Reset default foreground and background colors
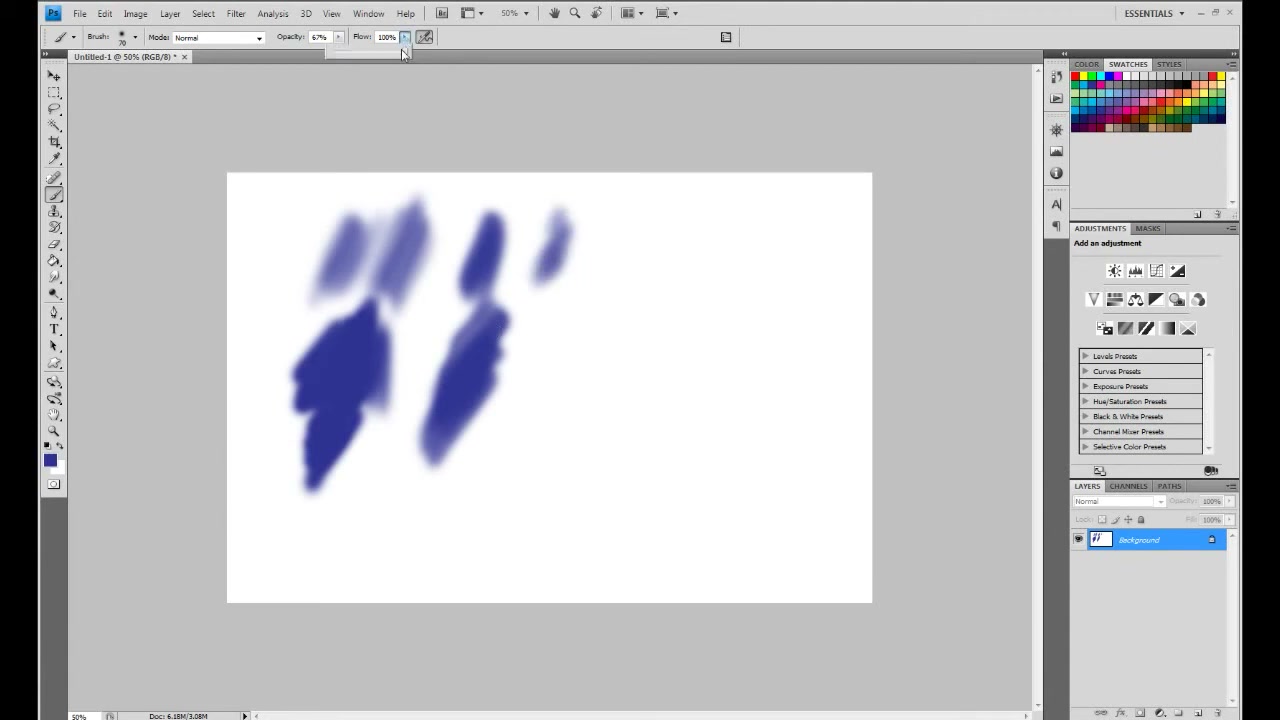This screenshot has height=720, width=1280. [x=48, y=446]
